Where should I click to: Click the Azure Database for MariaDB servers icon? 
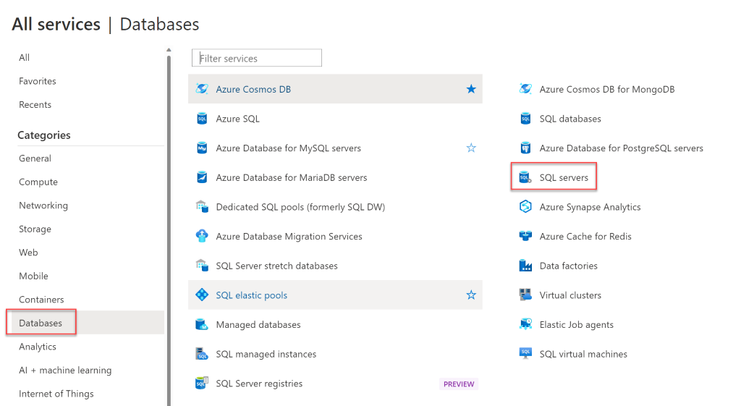pyautogui.click(x=202, y=177)
